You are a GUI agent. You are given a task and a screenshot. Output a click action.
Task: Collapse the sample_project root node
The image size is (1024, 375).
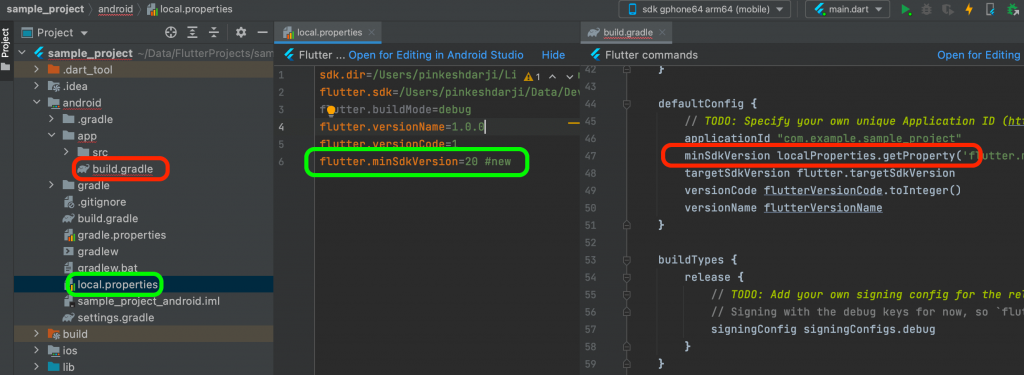coord(22,53)
